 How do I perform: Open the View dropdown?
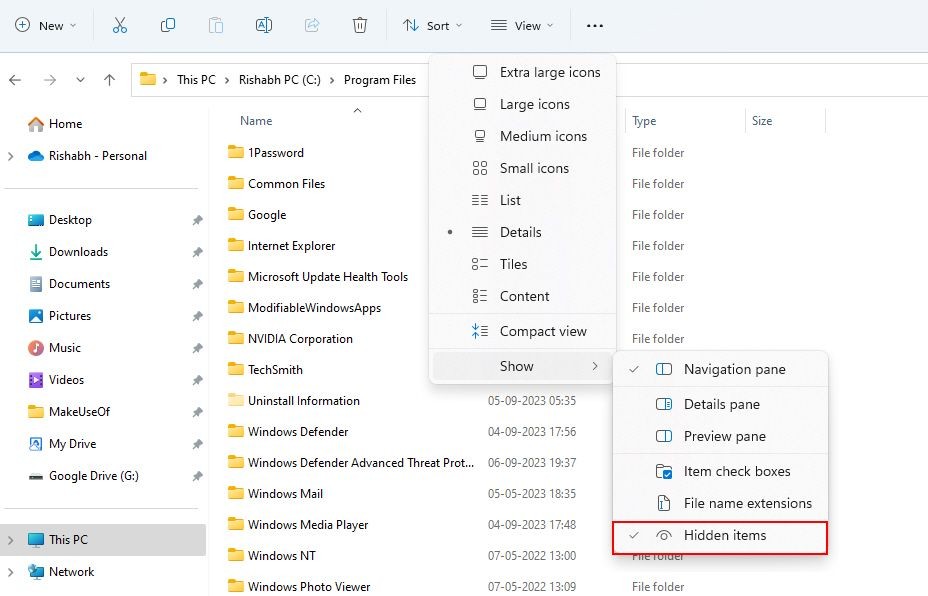[522, 25]
